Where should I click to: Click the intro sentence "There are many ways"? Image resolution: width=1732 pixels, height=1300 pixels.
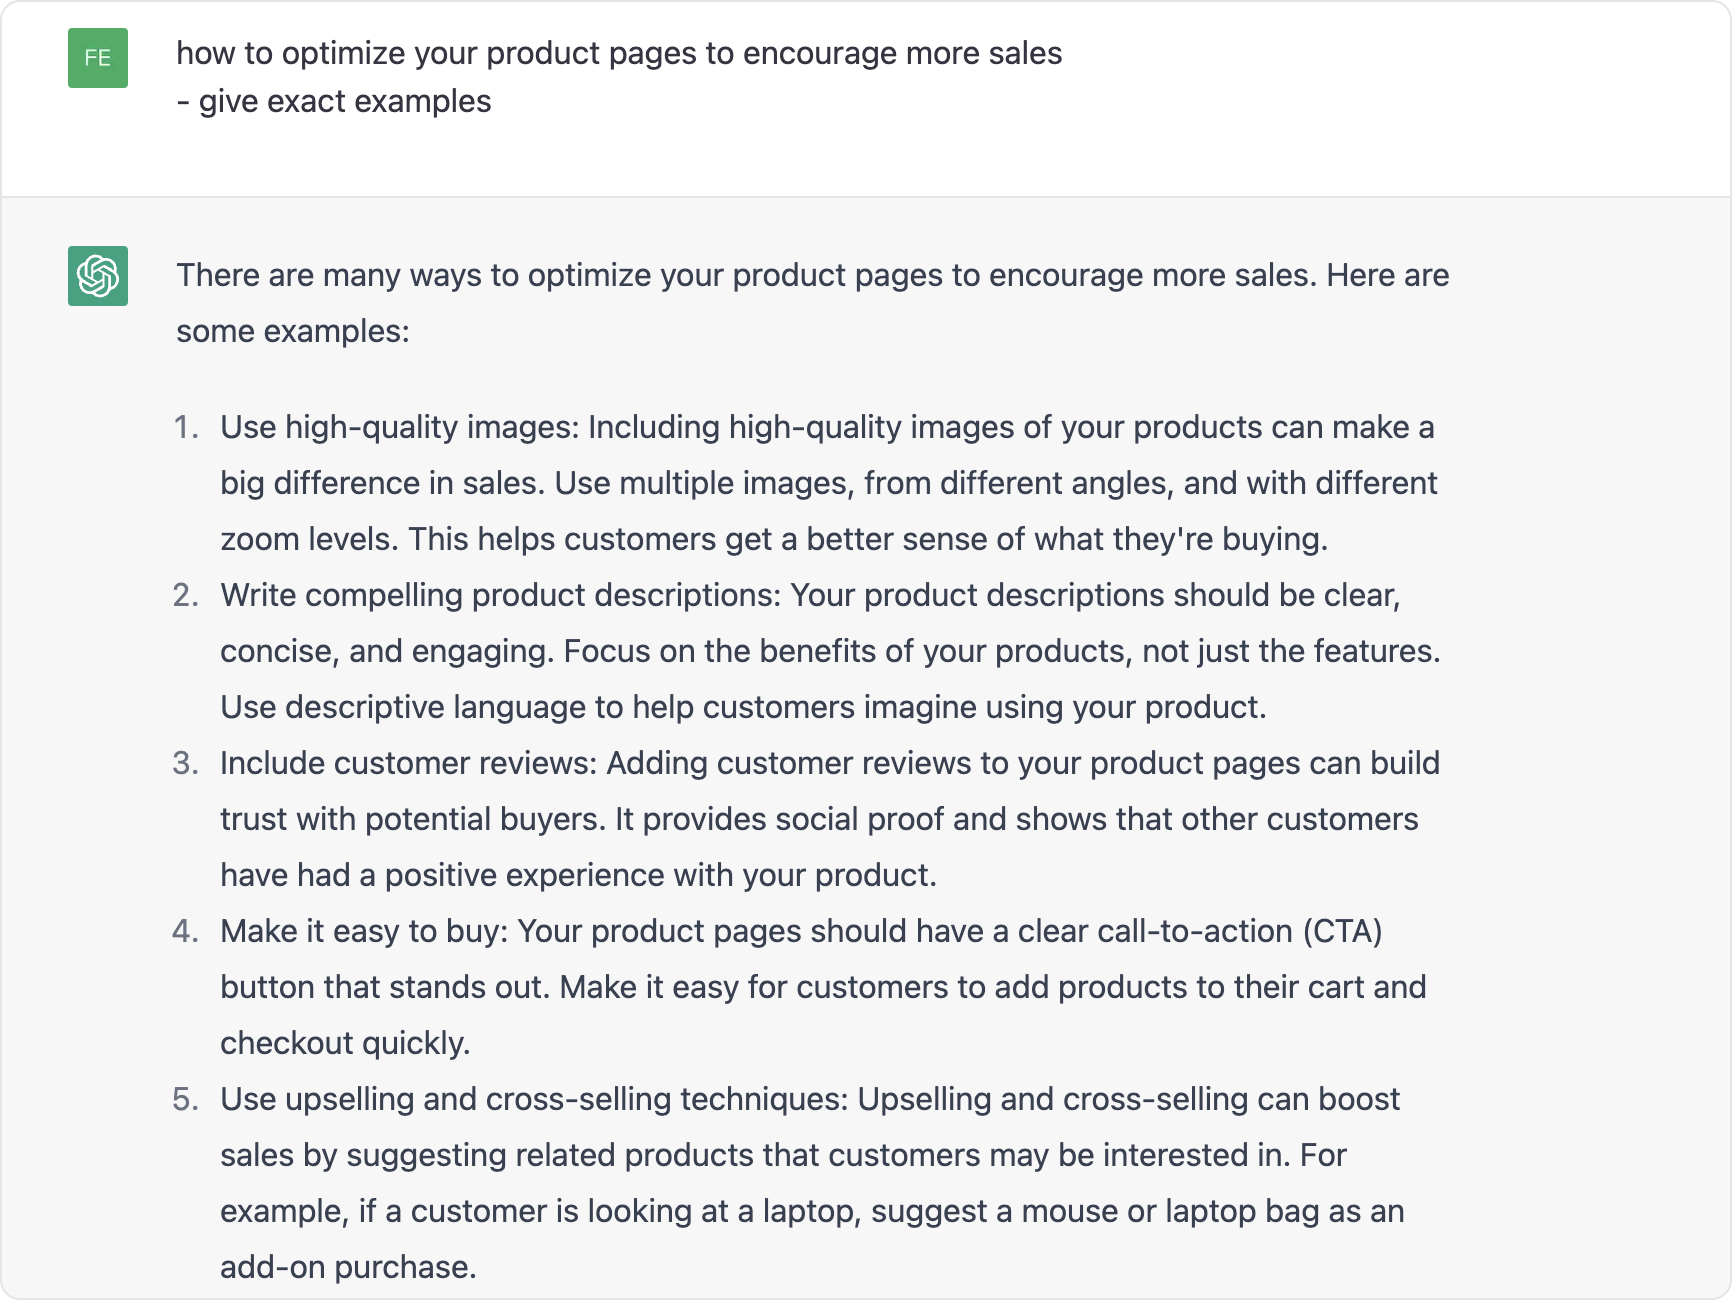click(813, 303)
